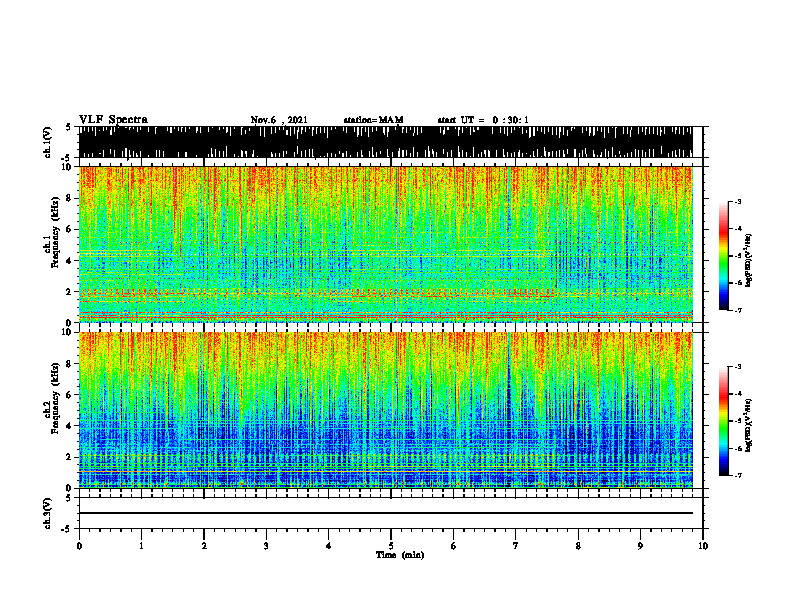Viewport: 792px width, 612px height.
Task: Click inside the ch.1 spectrogram panel
Action: pyautogui.click(x=385, y=244)
